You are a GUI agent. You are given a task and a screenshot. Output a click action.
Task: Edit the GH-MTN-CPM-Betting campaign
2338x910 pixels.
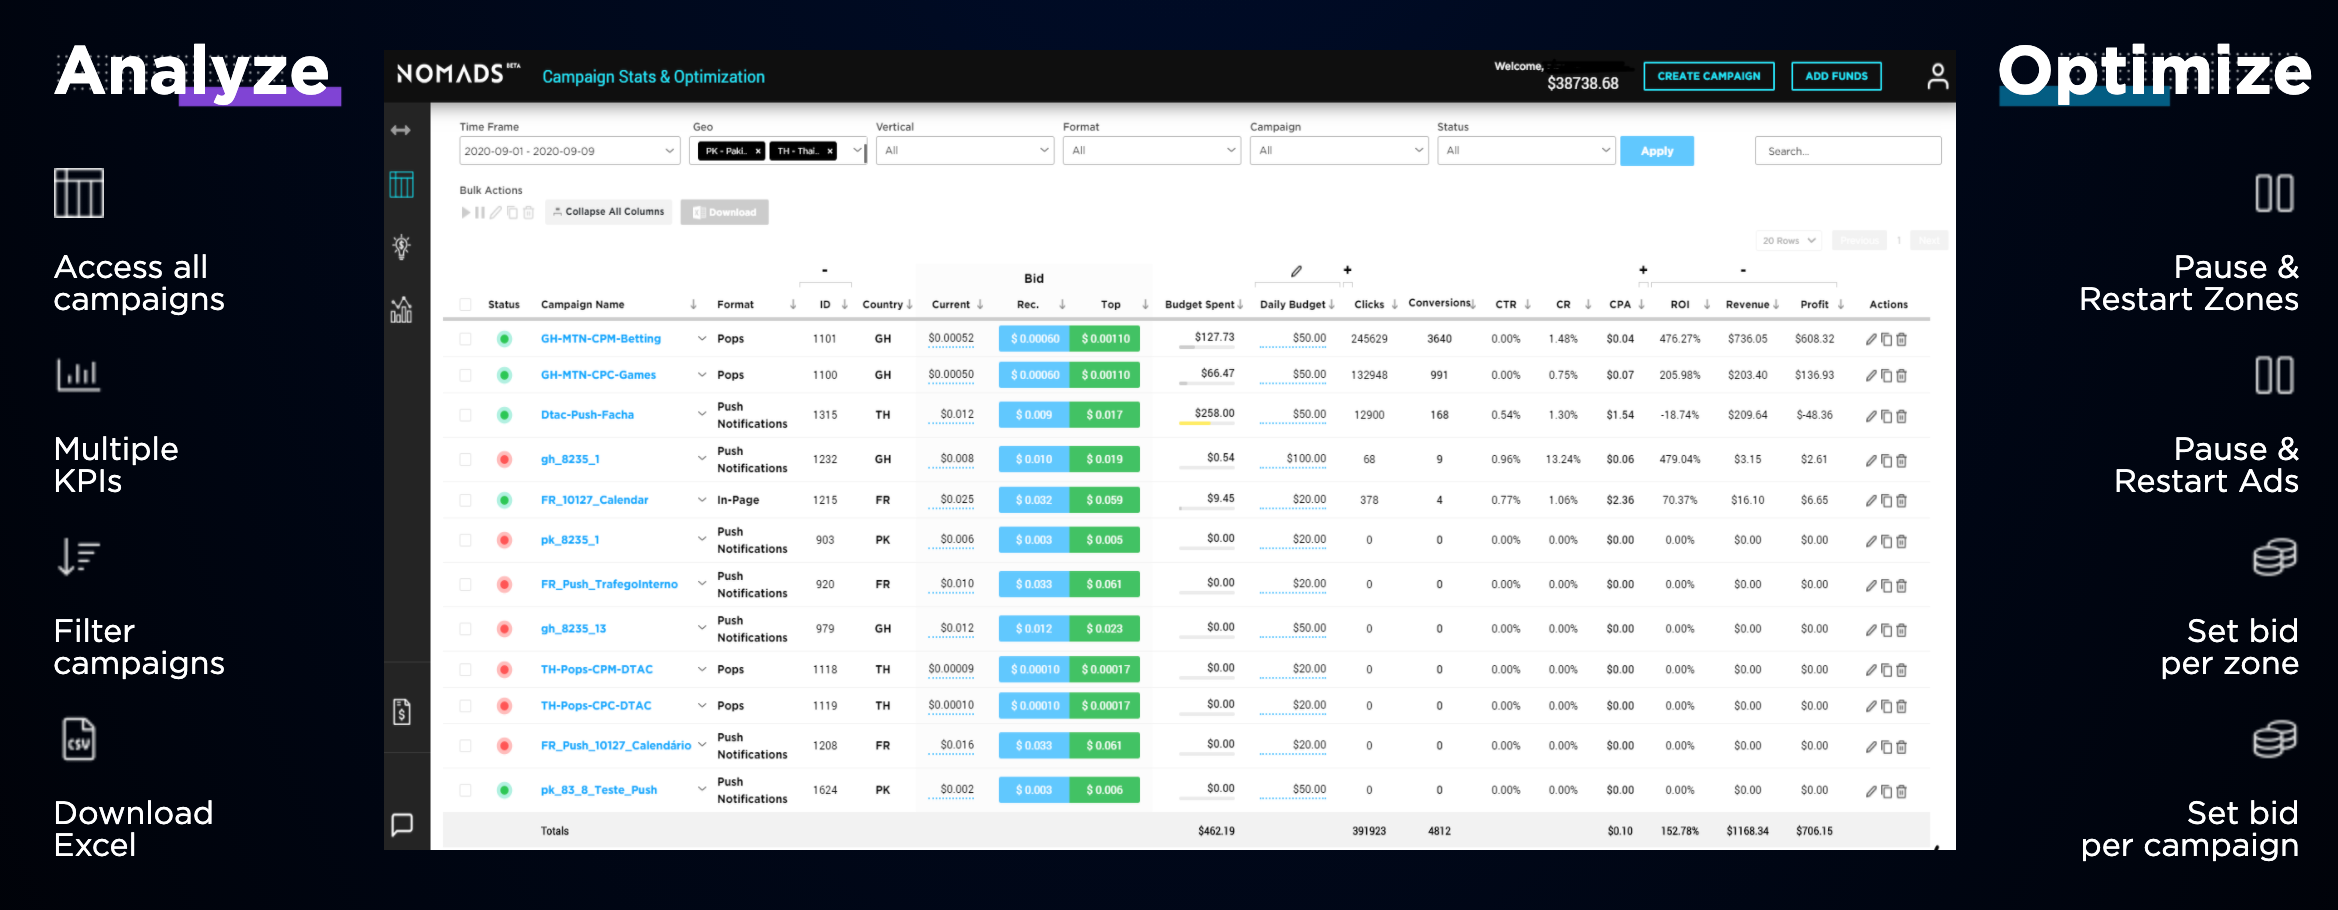tap(1871, 339)
